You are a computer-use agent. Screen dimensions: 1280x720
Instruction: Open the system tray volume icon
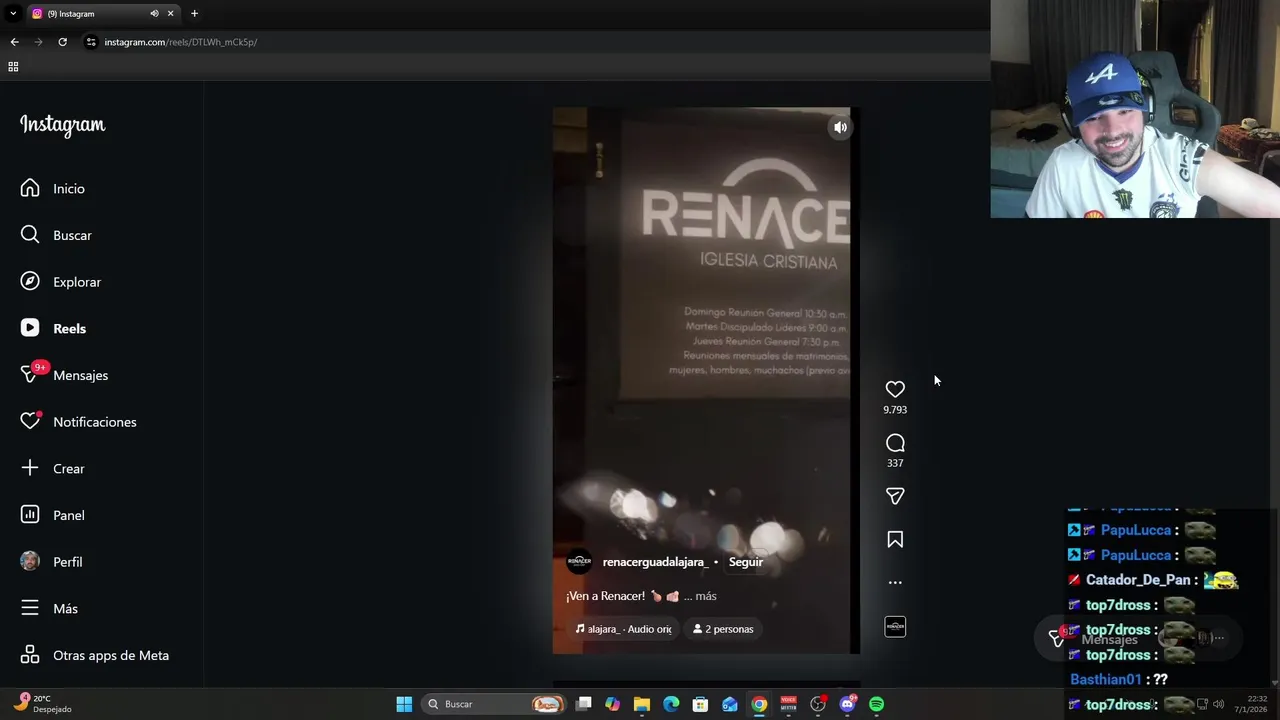[x=1218, y=704]
